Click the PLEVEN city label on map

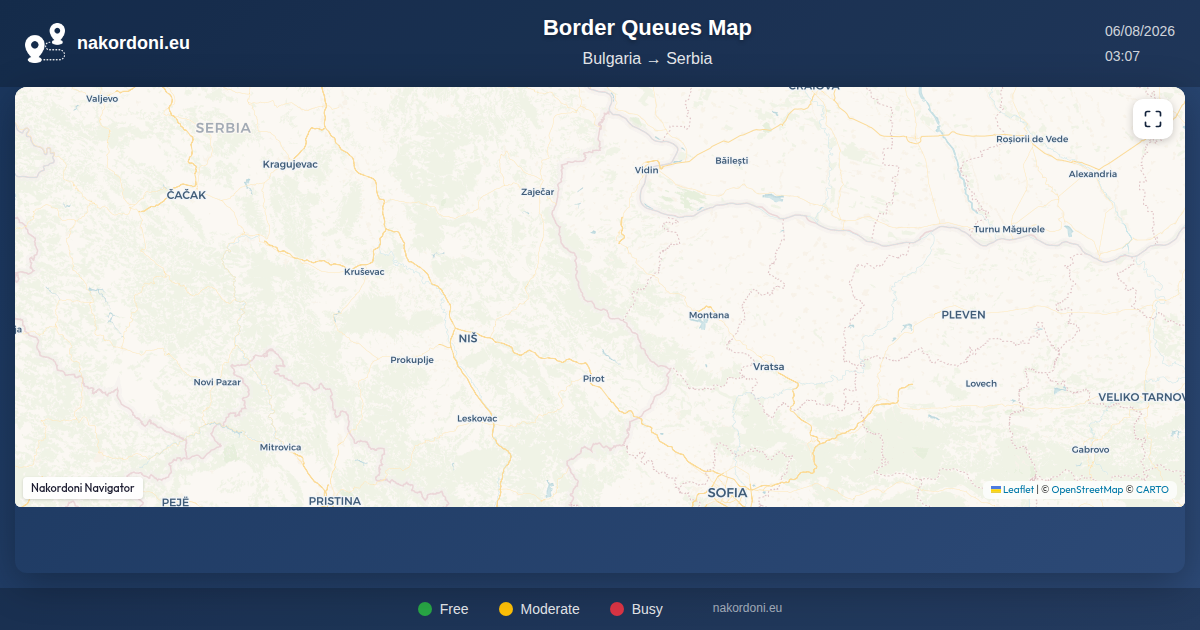point(963,315)
